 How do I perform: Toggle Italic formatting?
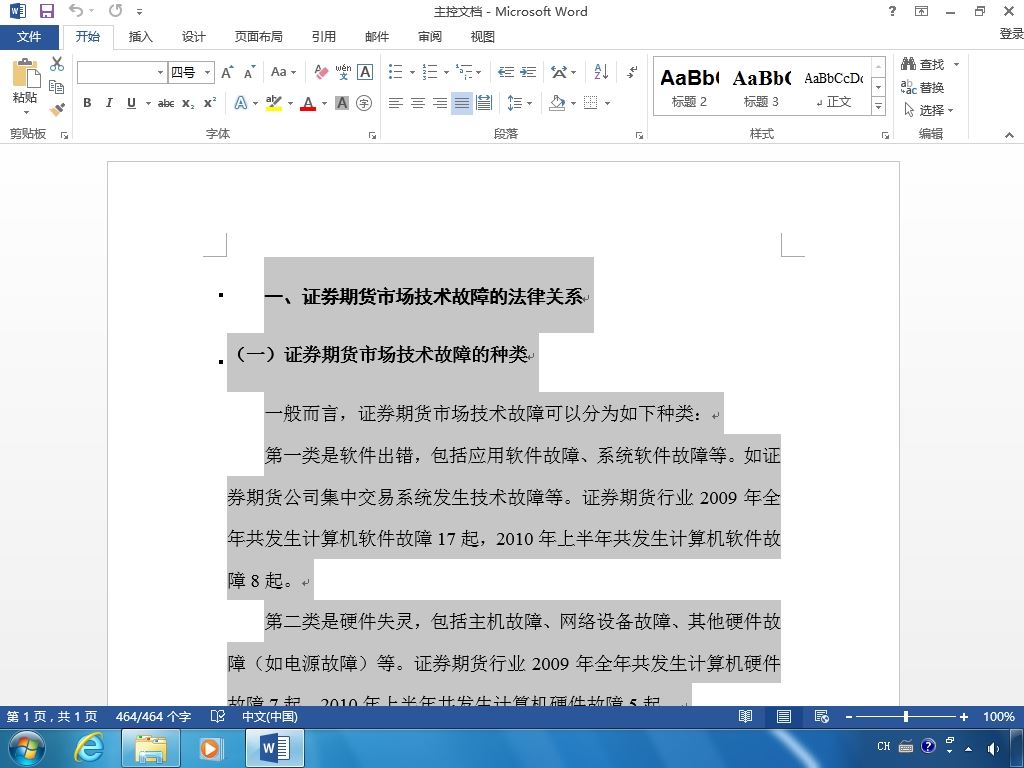[x=109, y=103]
